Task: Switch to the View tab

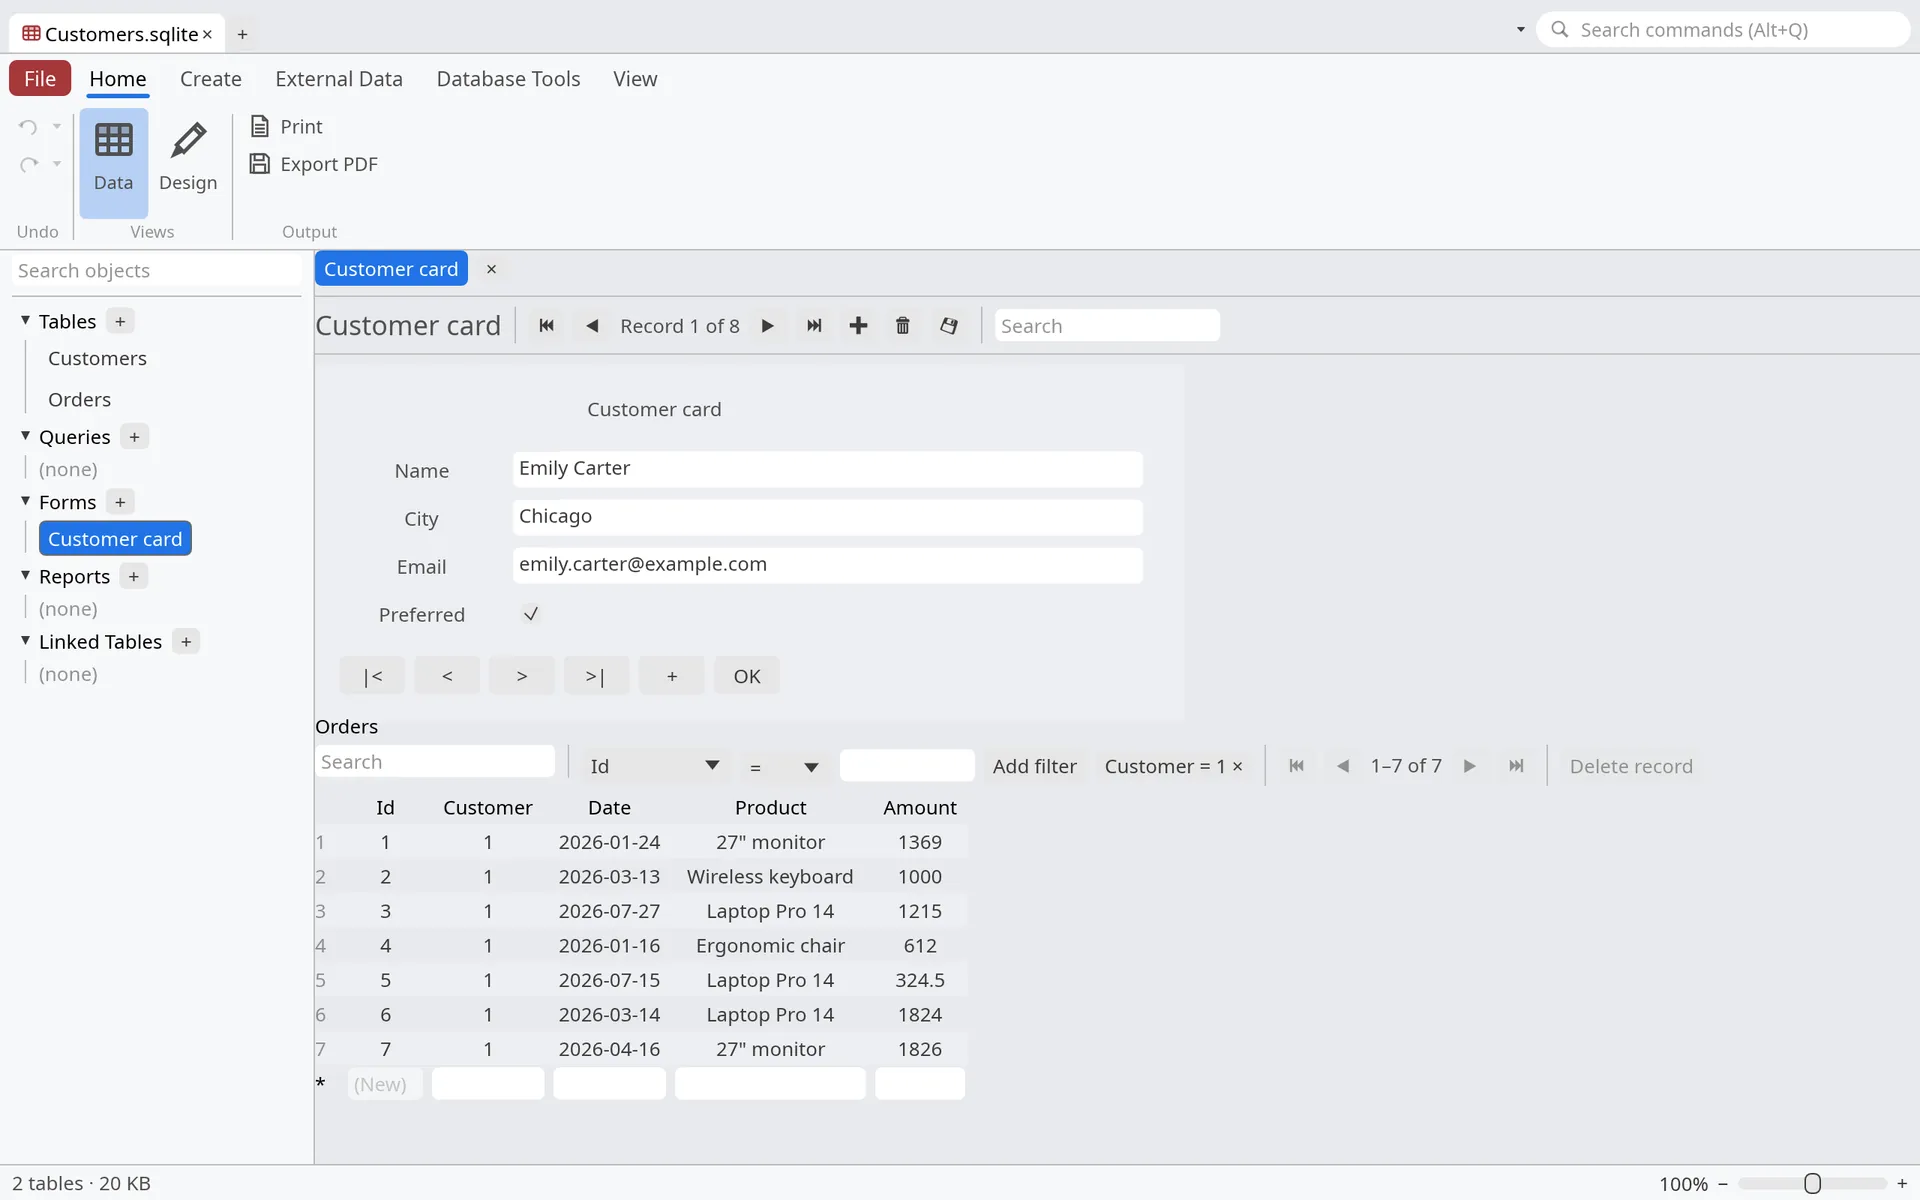Action: 635,79
